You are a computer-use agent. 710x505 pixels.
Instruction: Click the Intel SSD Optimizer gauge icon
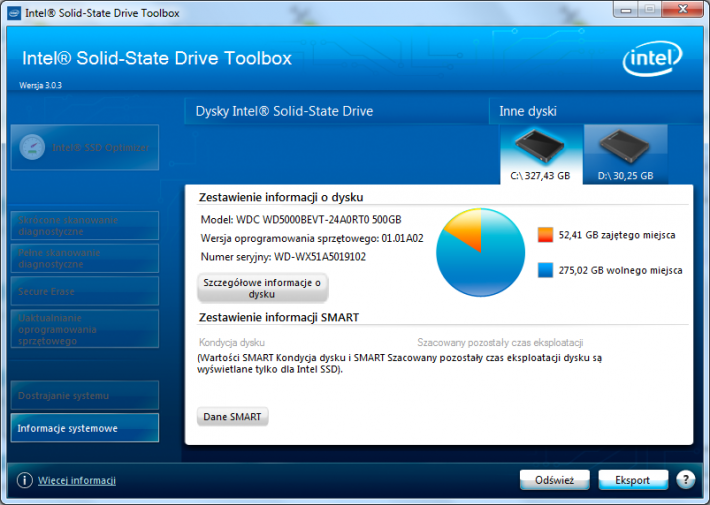32,147
